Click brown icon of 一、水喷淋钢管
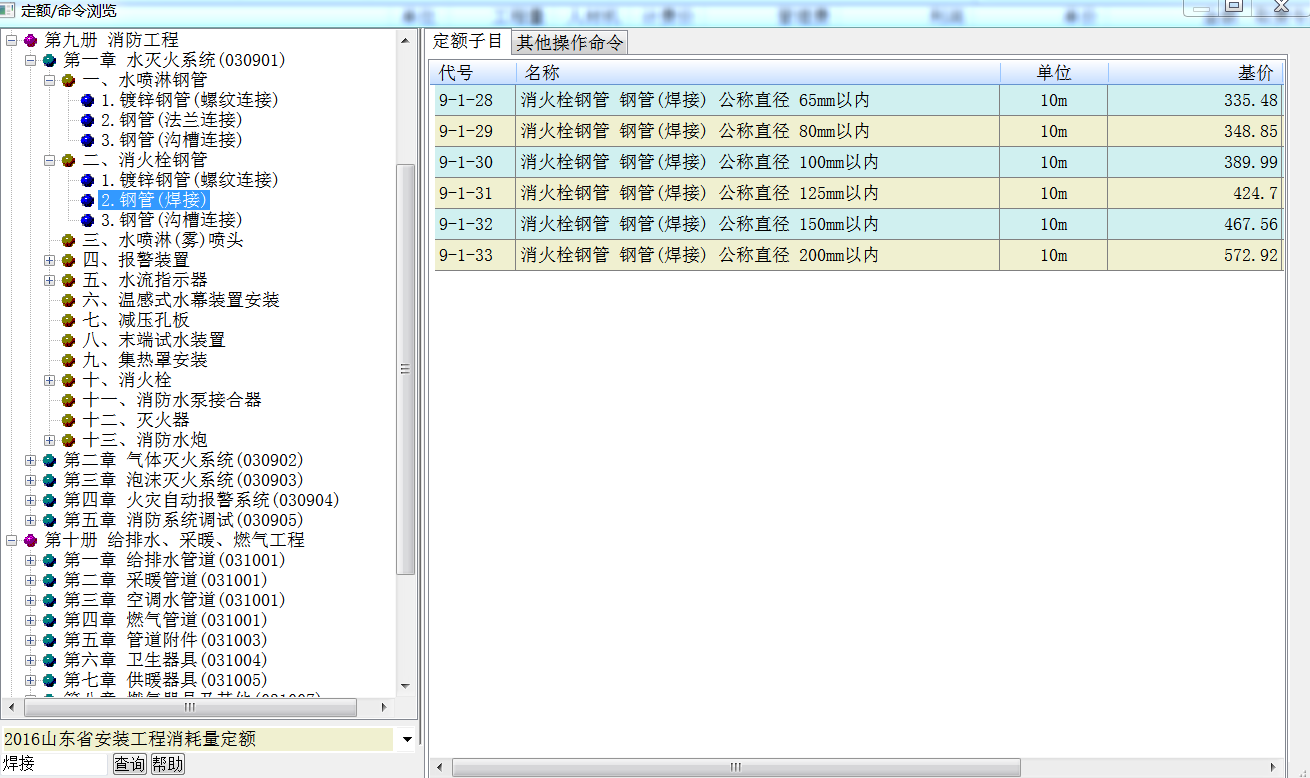This screenshot has width=1310, height=778. pyautogui.click(x=68, y=81)
